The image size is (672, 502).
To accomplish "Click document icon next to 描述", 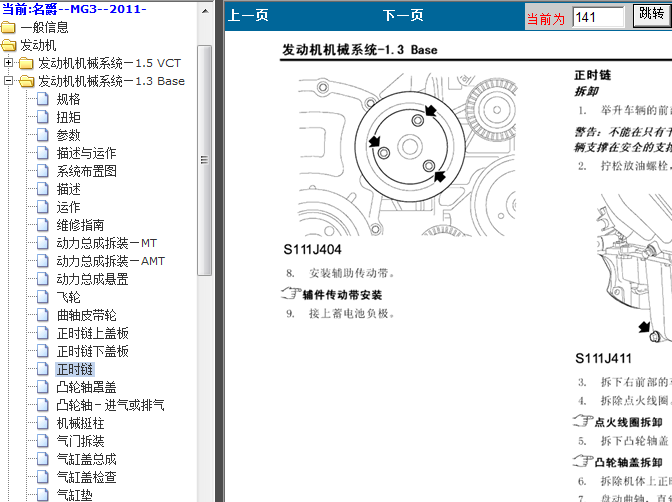I will coord(42,189).
